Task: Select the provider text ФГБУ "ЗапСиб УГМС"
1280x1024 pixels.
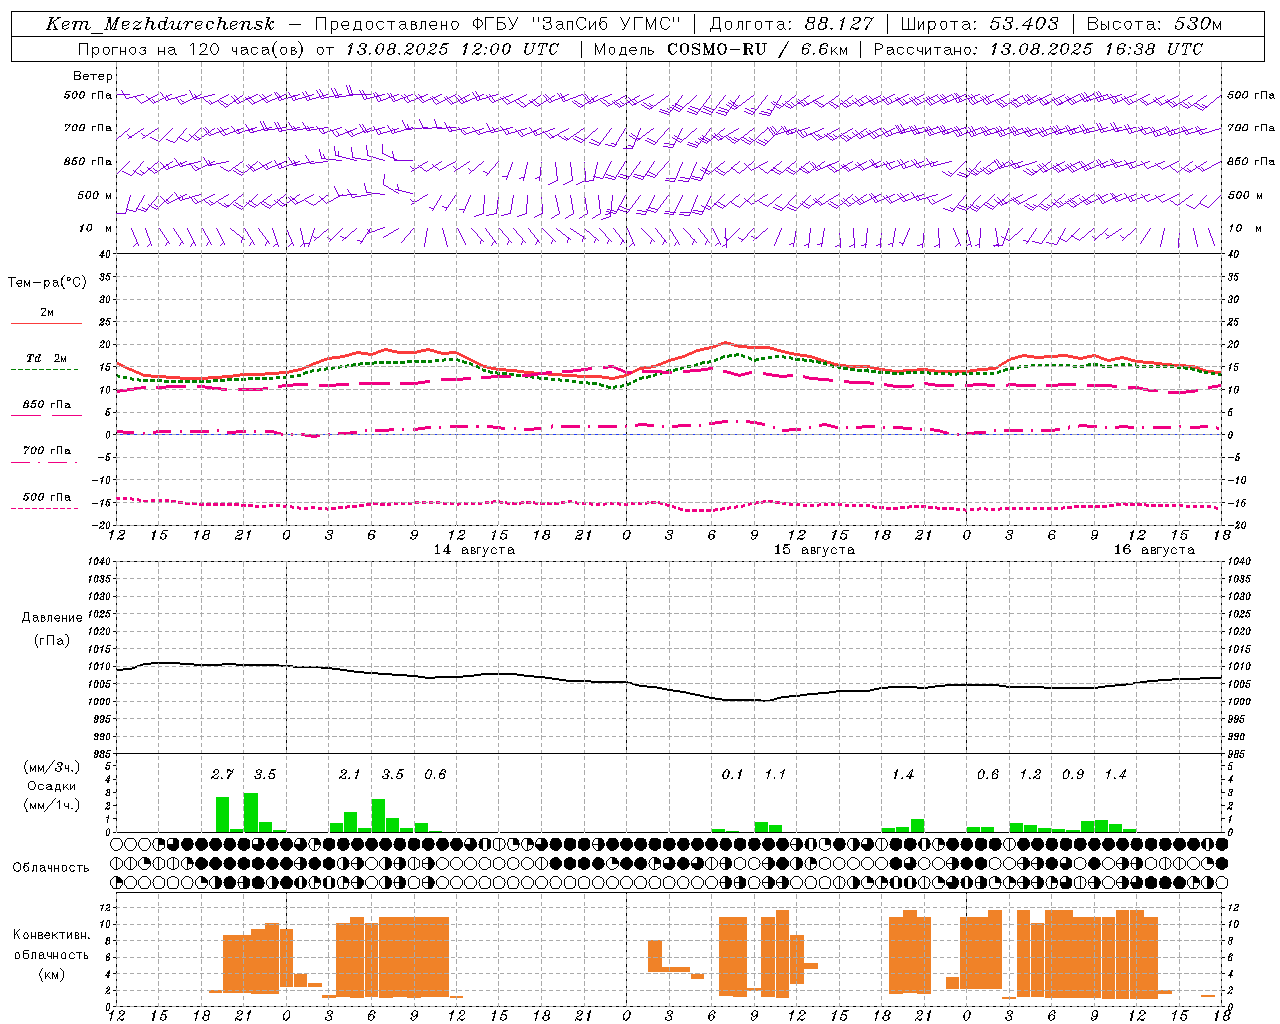Action: [576, 24]
